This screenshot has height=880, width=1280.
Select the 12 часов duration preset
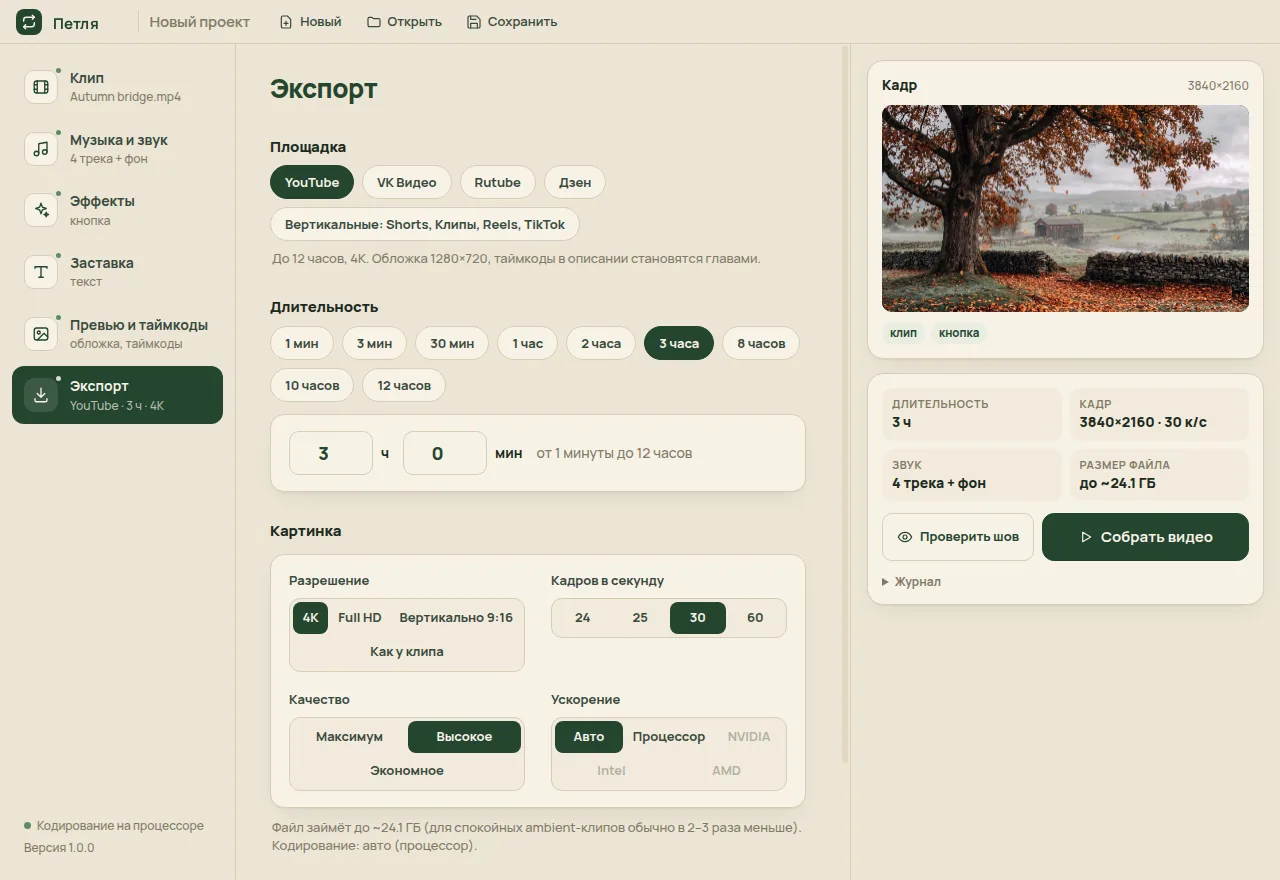point(404,385)
